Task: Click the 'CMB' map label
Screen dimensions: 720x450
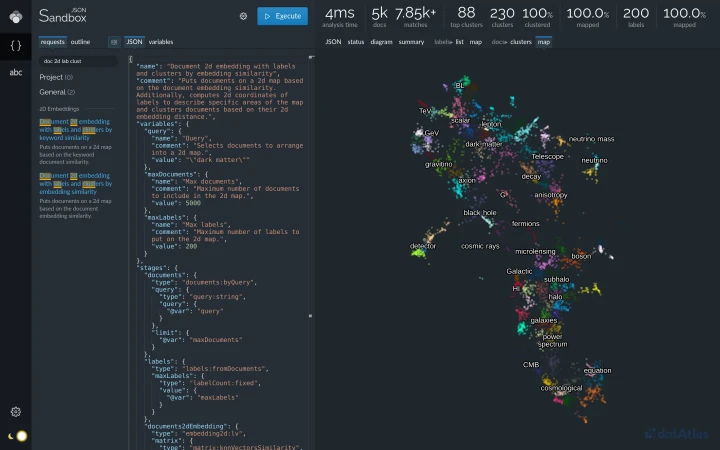Action: [x=531, y=365]
